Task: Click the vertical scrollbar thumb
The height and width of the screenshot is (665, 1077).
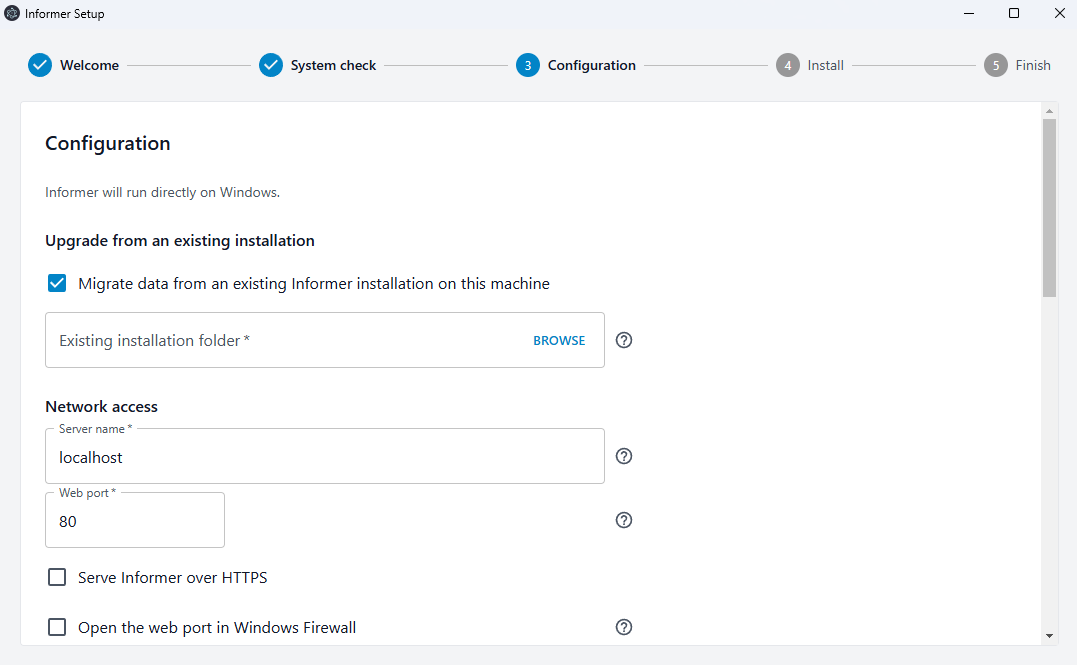Action: click(x=1049, y=207)
